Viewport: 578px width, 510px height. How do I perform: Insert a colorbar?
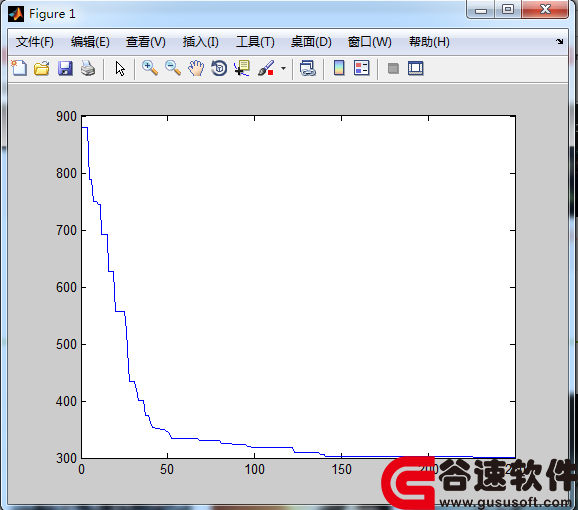point(339,68)
